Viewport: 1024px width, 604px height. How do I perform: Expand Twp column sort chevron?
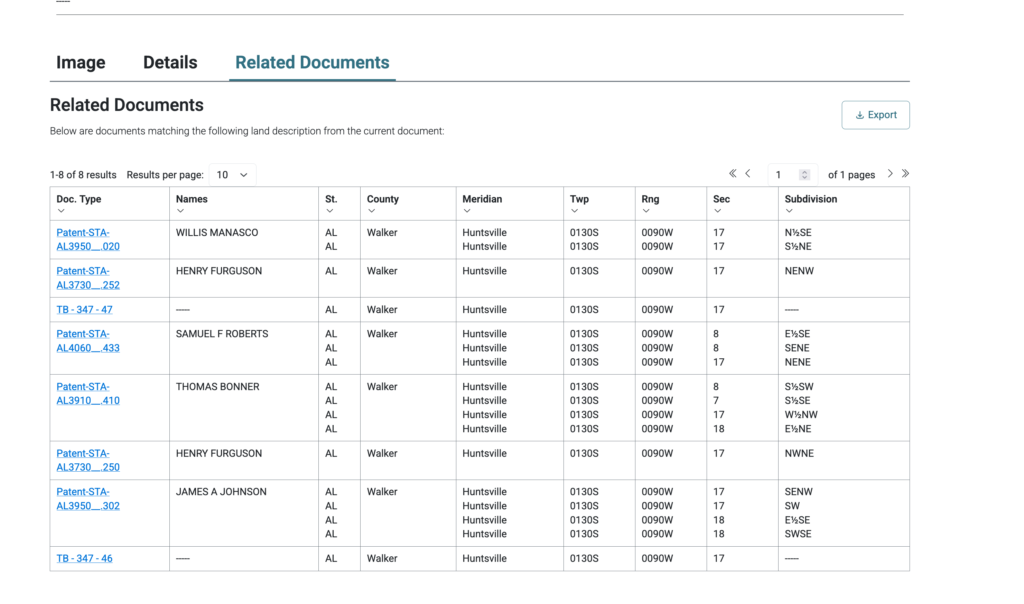pyautogui.click(x=574, y=211)
